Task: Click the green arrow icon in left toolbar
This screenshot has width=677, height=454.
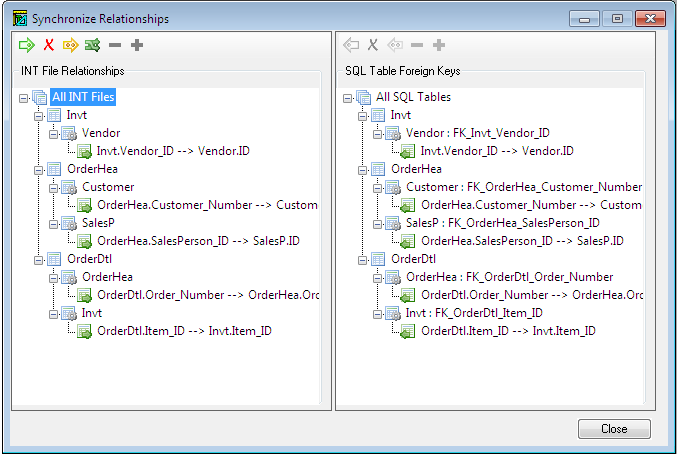Action: (27, 45)
